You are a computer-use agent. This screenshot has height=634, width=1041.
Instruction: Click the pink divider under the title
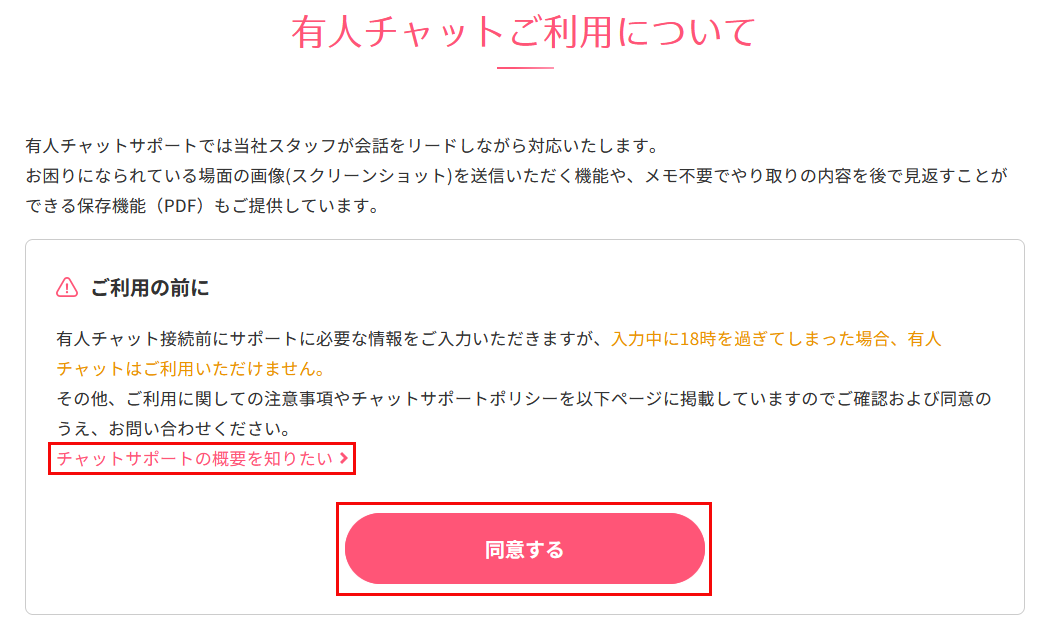[x=523, y=70]
